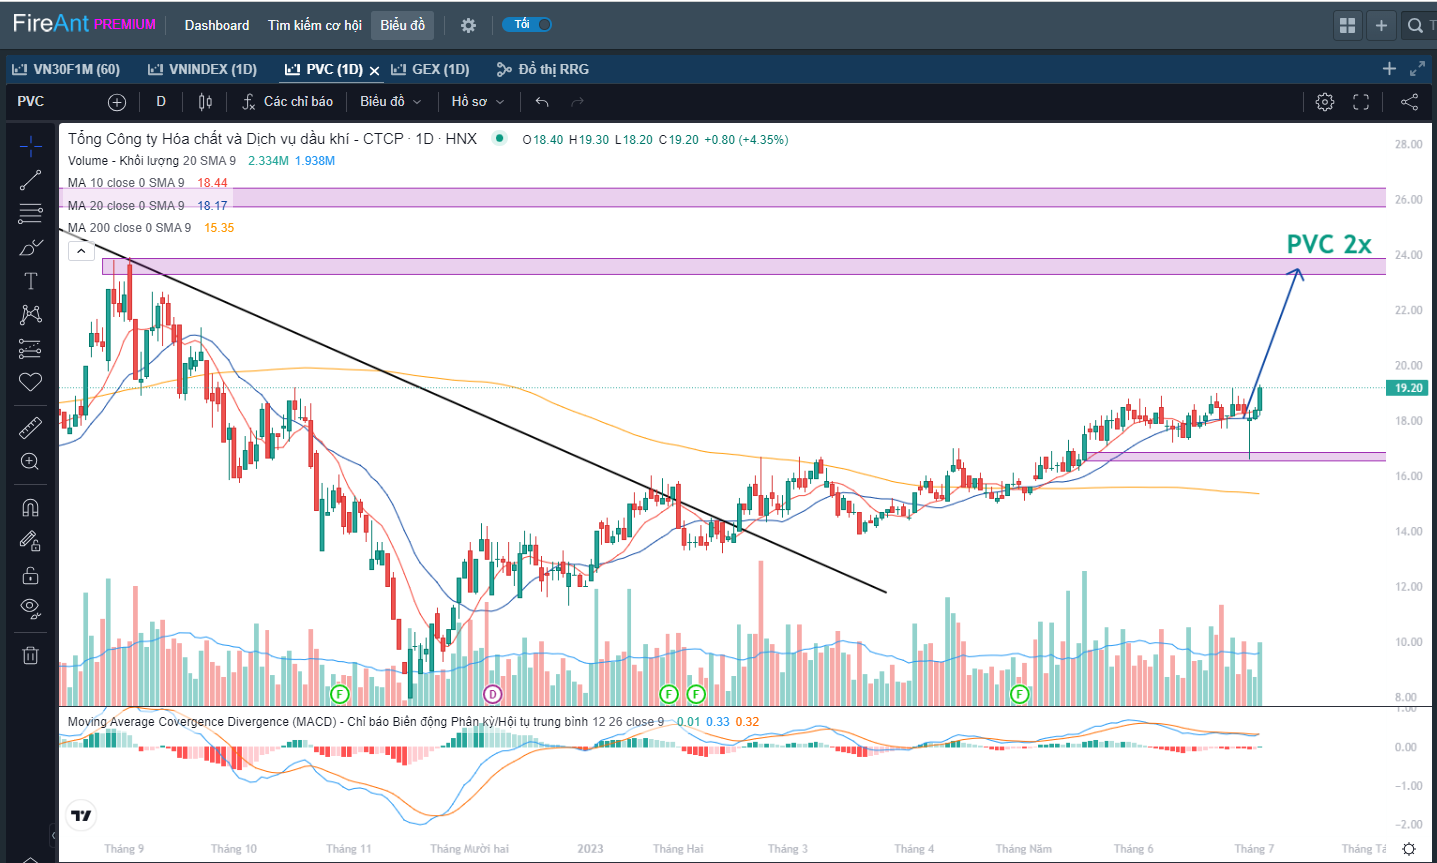
Task: Open the Các chỉ báo indicators menu
Action: pos(288,102)
